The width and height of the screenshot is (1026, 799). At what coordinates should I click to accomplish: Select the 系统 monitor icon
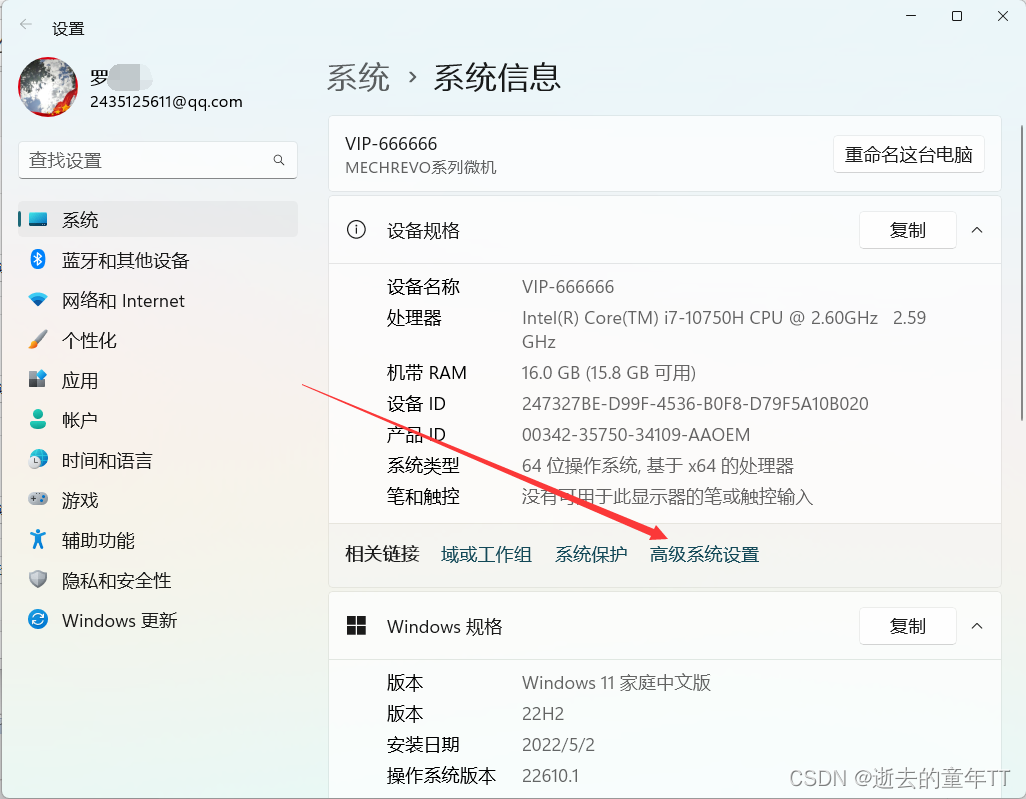(x=38, y=219)
